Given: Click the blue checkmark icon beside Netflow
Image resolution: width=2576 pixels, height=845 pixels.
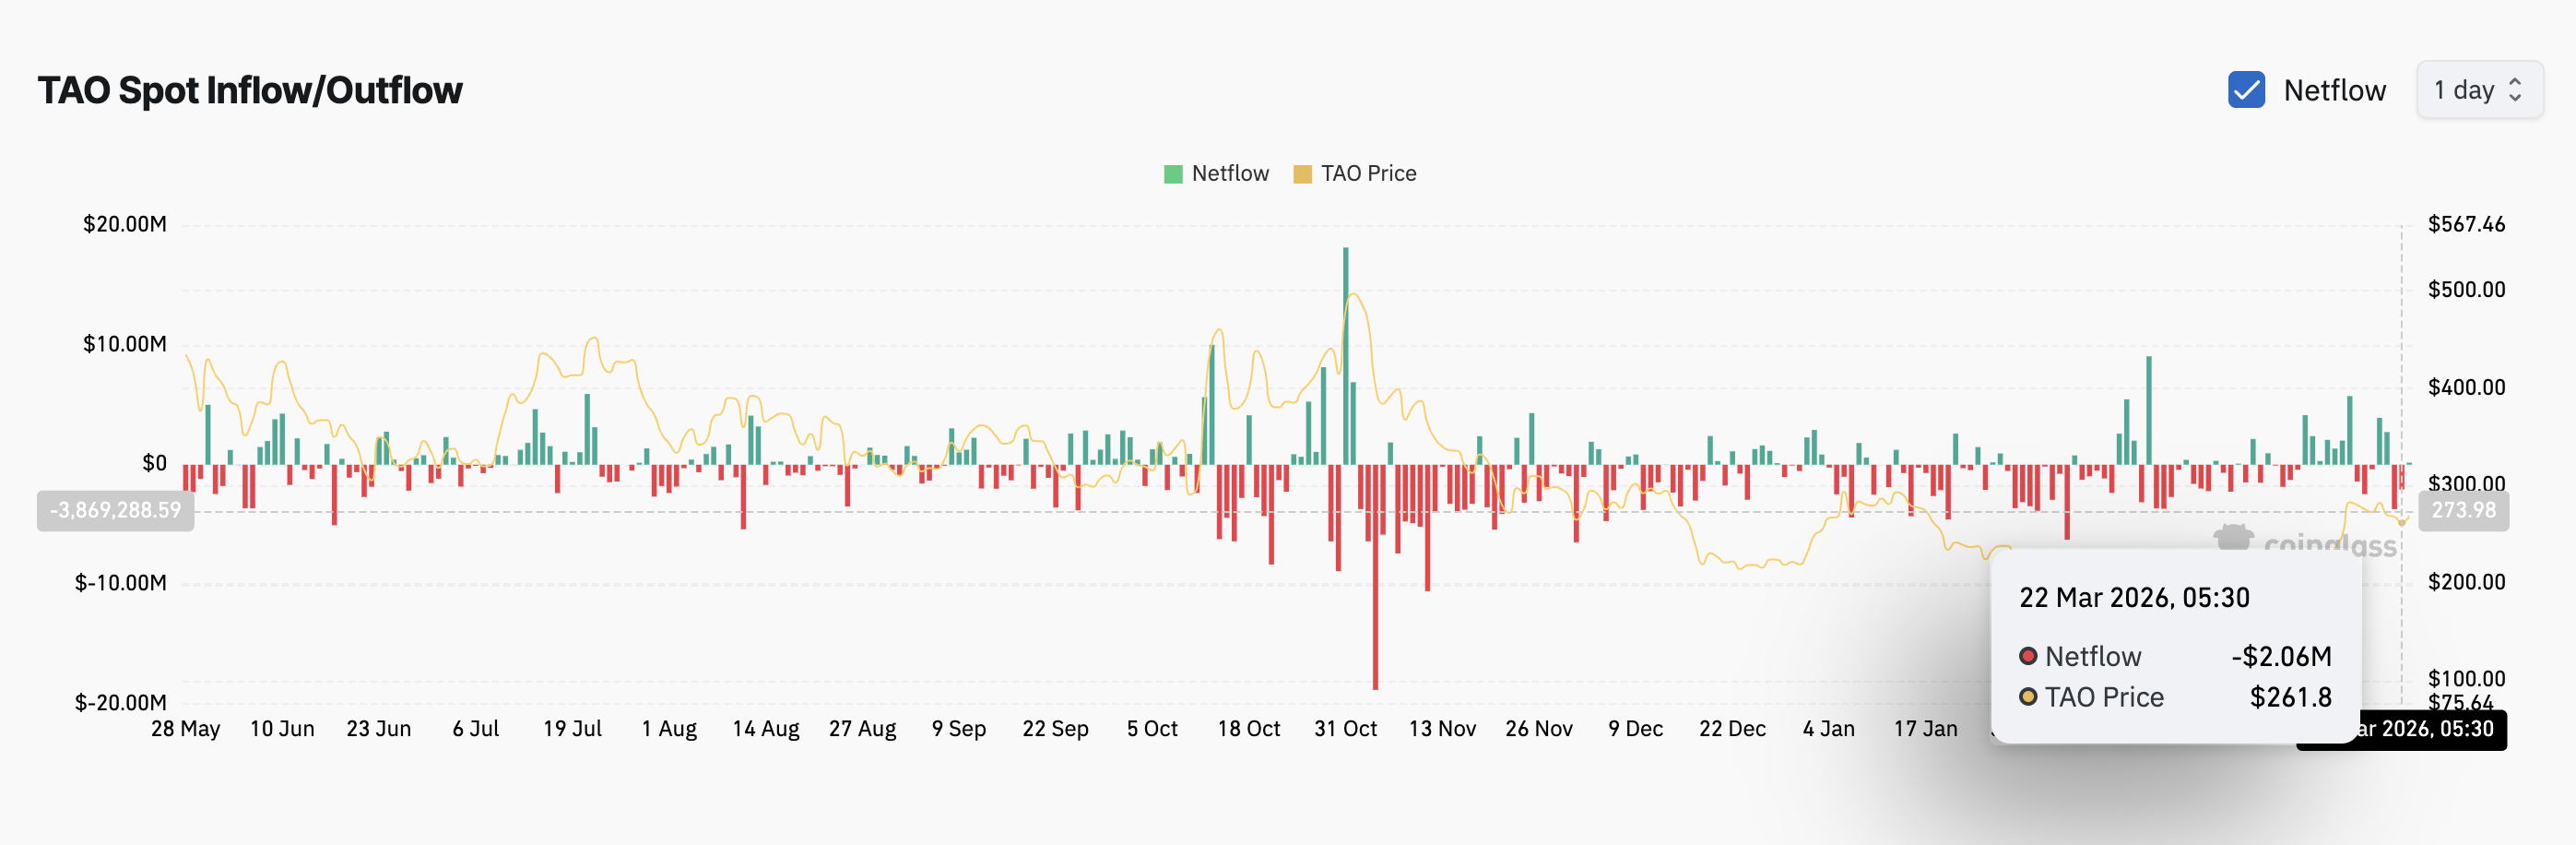Looking at the screenshot, I should tap(2247, 90).
